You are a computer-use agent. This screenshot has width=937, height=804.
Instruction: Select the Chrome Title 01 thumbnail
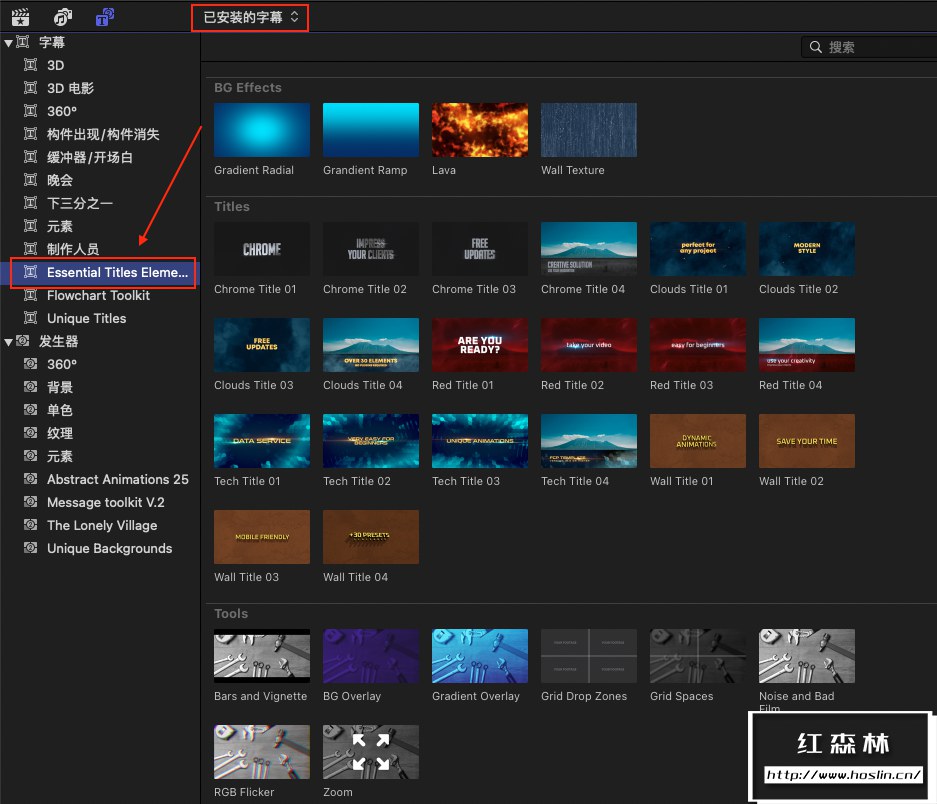point(261,249)
